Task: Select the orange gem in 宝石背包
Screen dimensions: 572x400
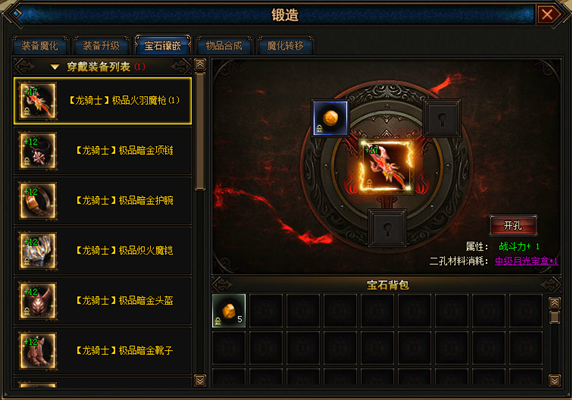Action: (x=229, y=311)
